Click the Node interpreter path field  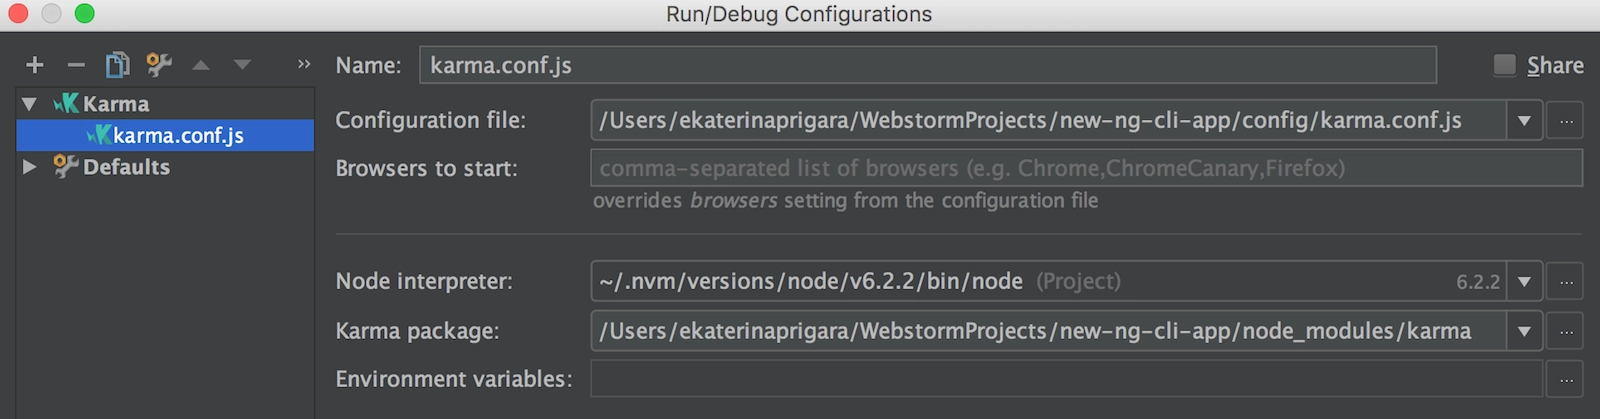click(1049, 281)
